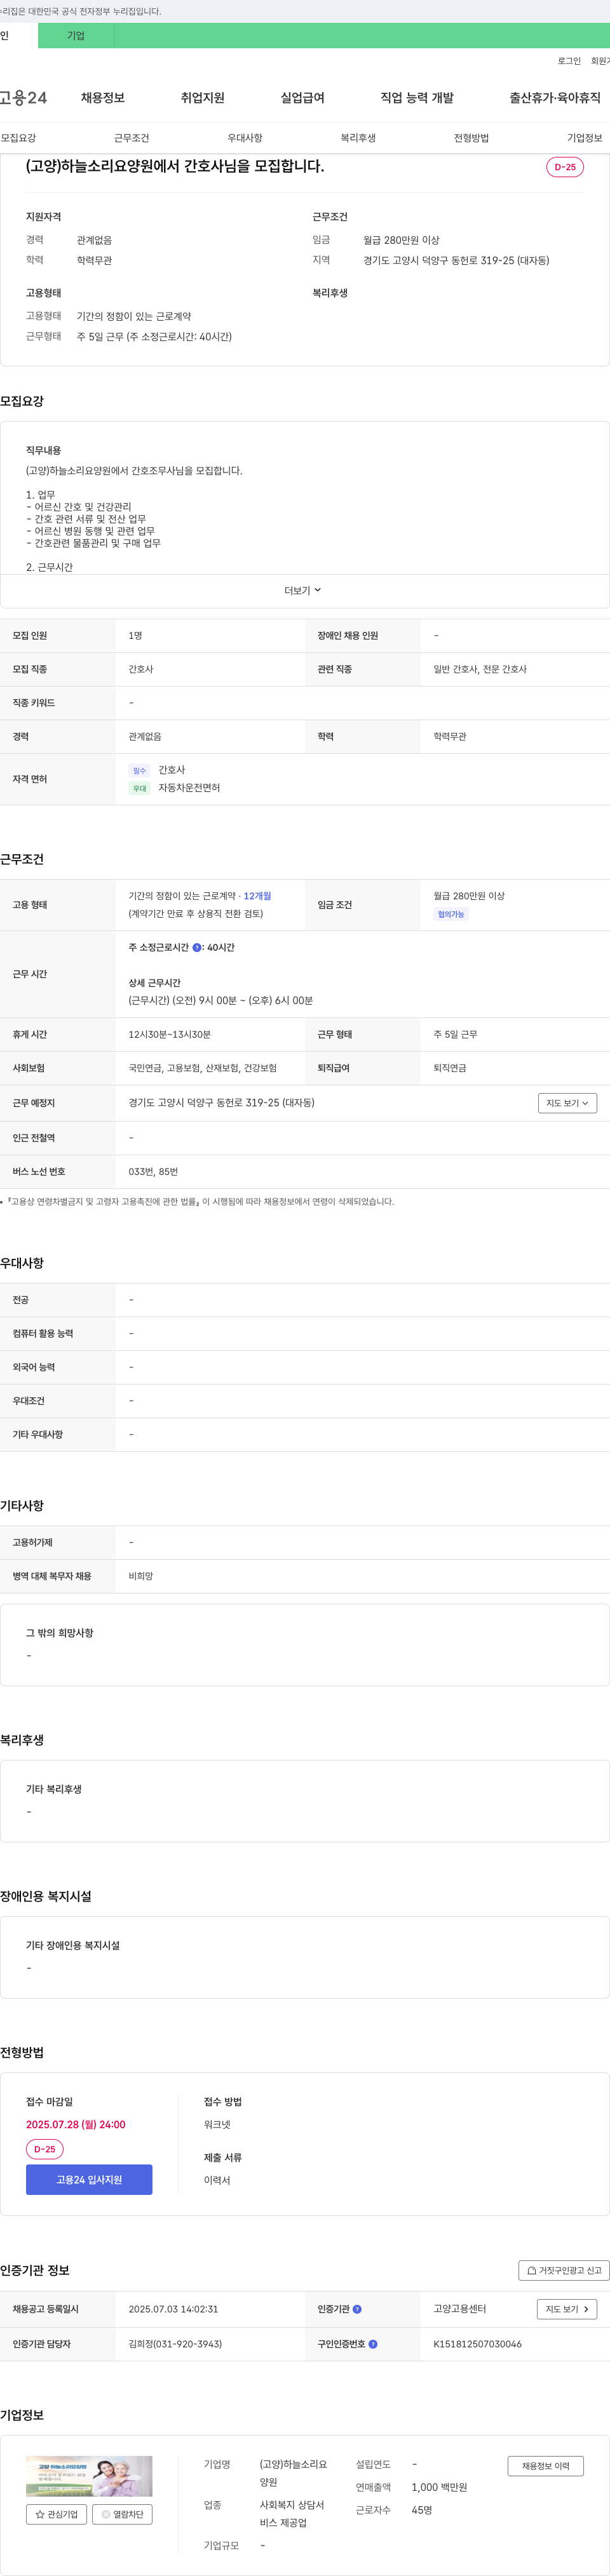Click the deadline 2025.07.28 (월) 24:00
Viewport: 610px width, 2576px height.
tap(76, 2124)
